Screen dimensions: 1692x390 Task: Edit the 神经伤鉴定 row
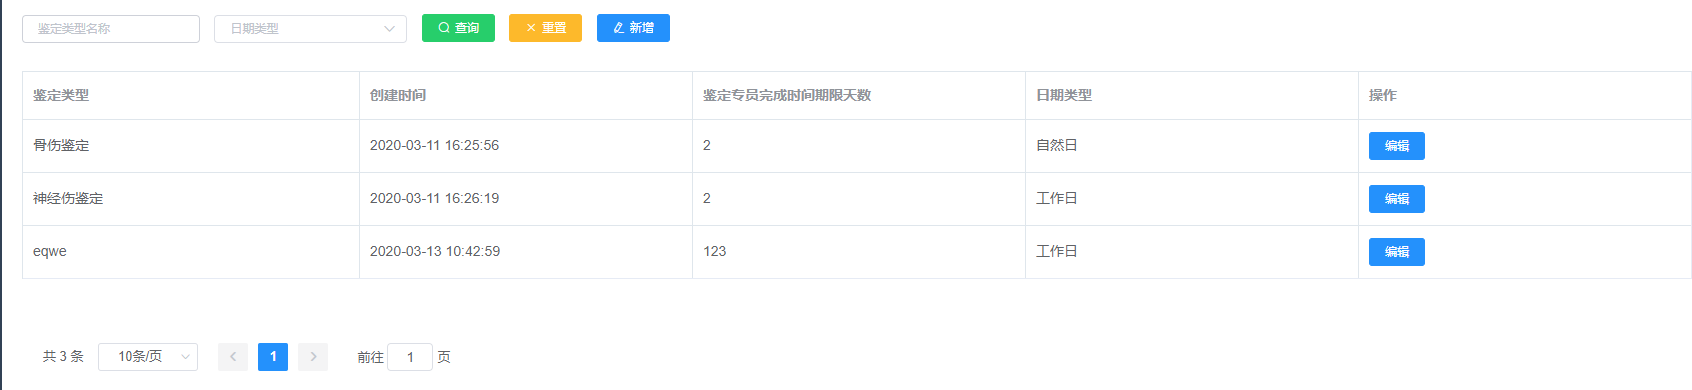pyautogui.click(x=1396, y=199)
